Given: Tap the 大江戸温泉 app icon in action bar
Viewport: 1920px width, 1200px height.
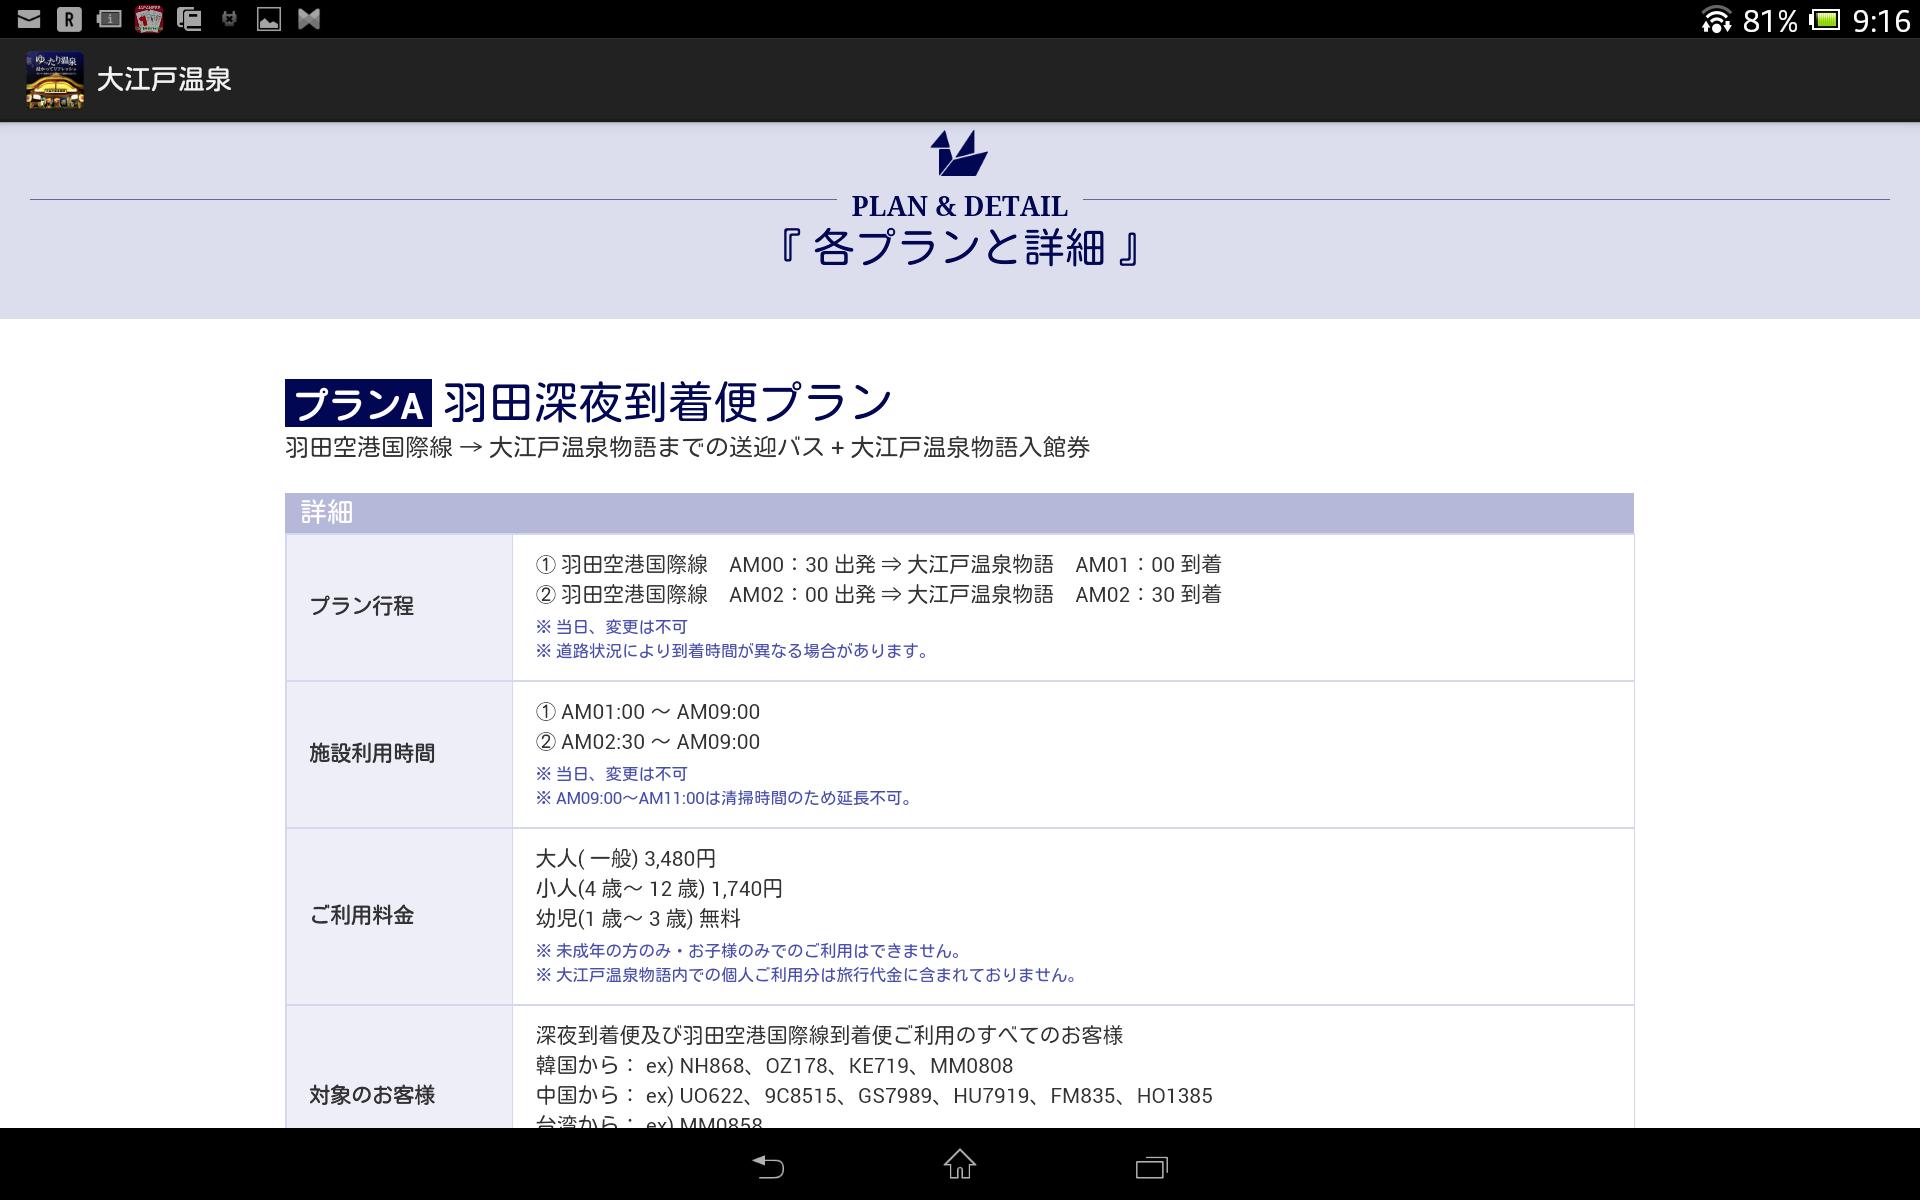Looking at the screenshot, I should 55,80.
